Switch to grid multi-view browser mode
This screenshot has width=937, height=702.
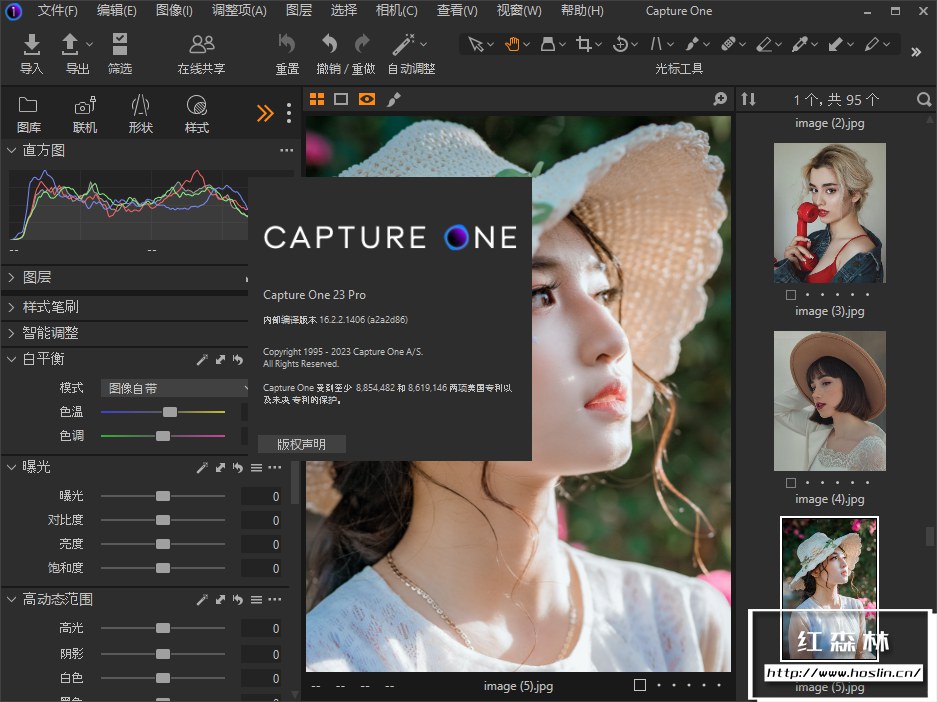317,99
